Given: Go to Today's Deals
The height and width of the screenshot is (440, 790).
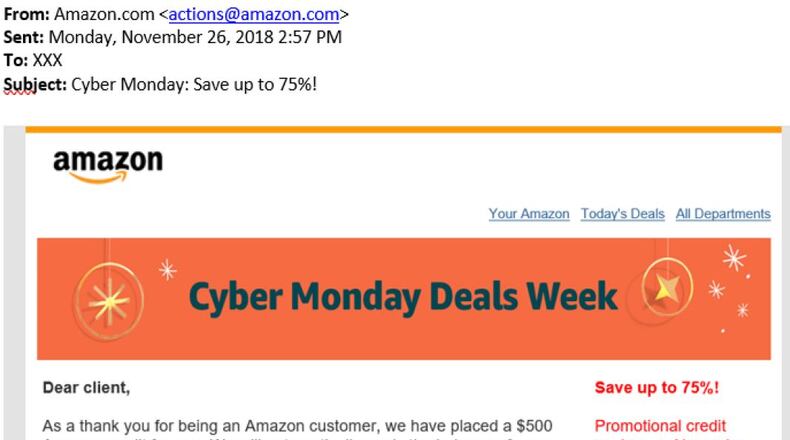Looking at the screenshot, I should pyautogui.click(x=622, y=214).
